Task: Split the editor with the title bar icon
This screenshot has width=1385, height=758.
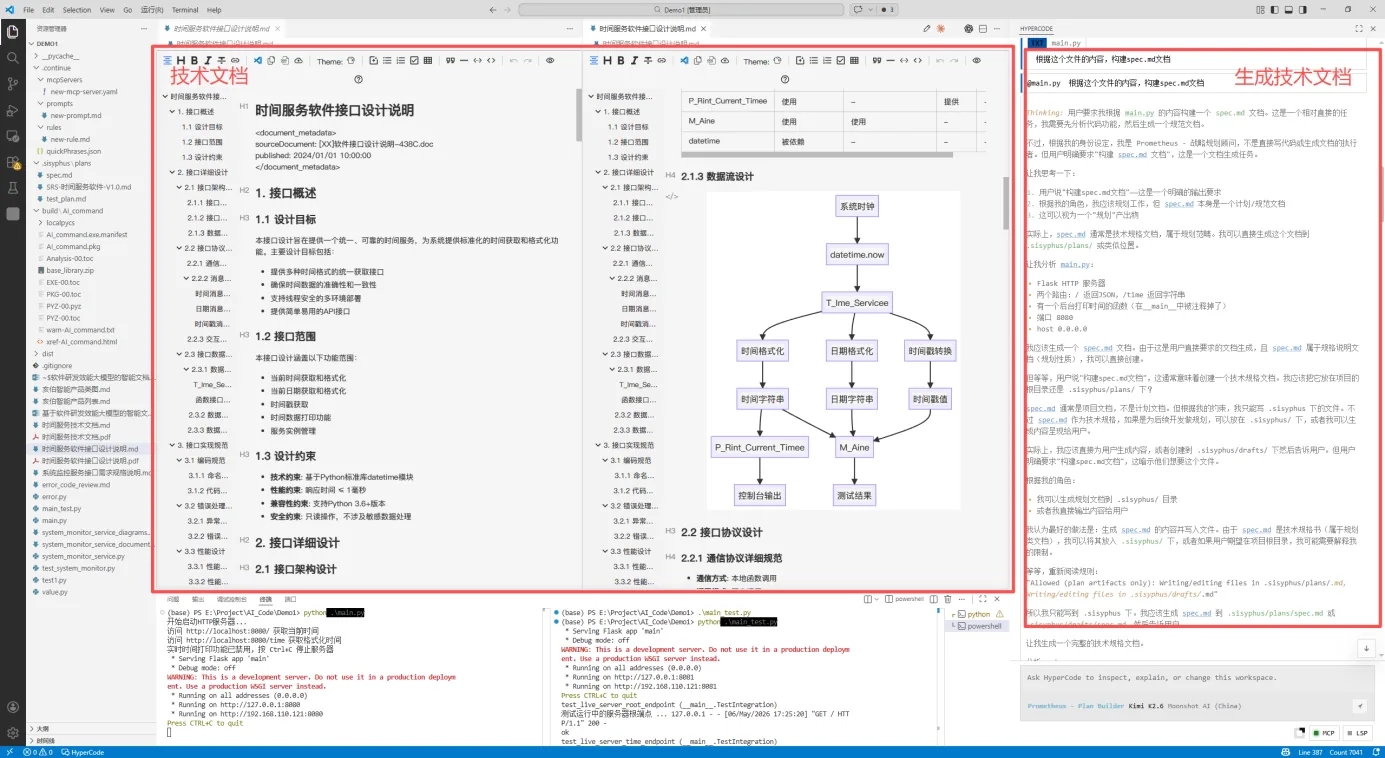Action: [x=982, y=29]
